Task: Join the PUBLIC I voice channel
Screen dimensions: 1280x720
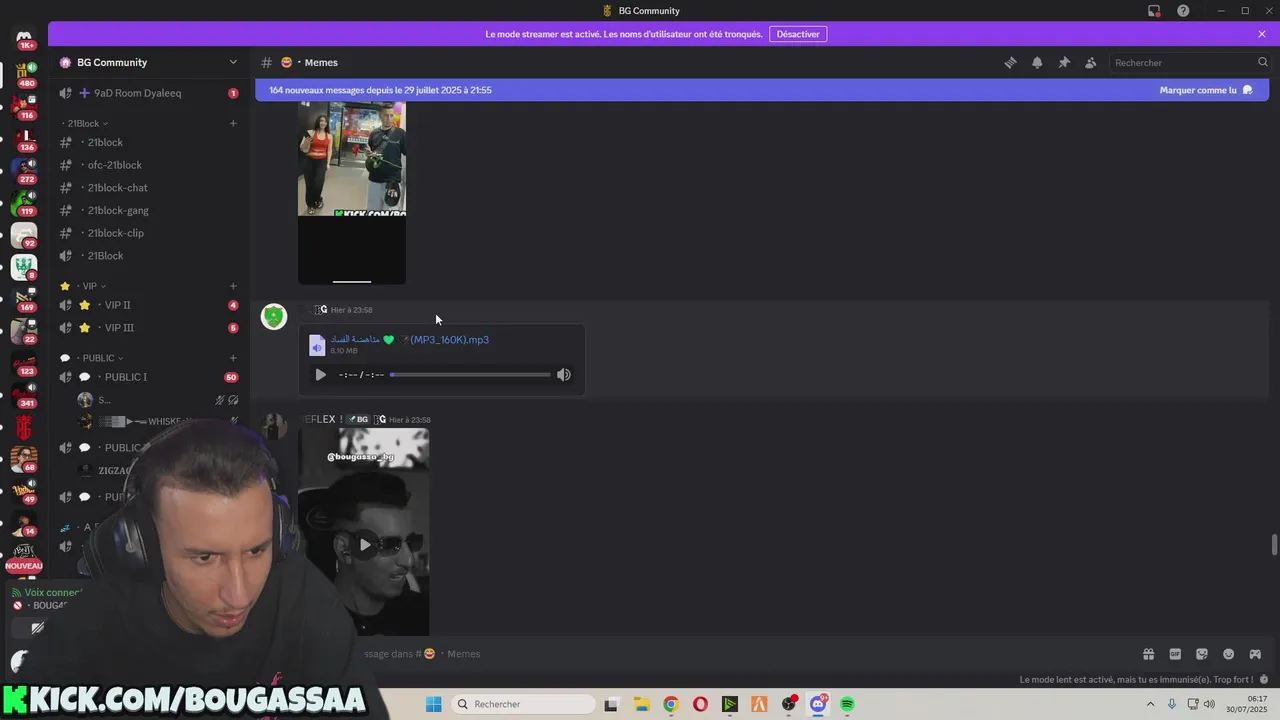Action: 149,377
